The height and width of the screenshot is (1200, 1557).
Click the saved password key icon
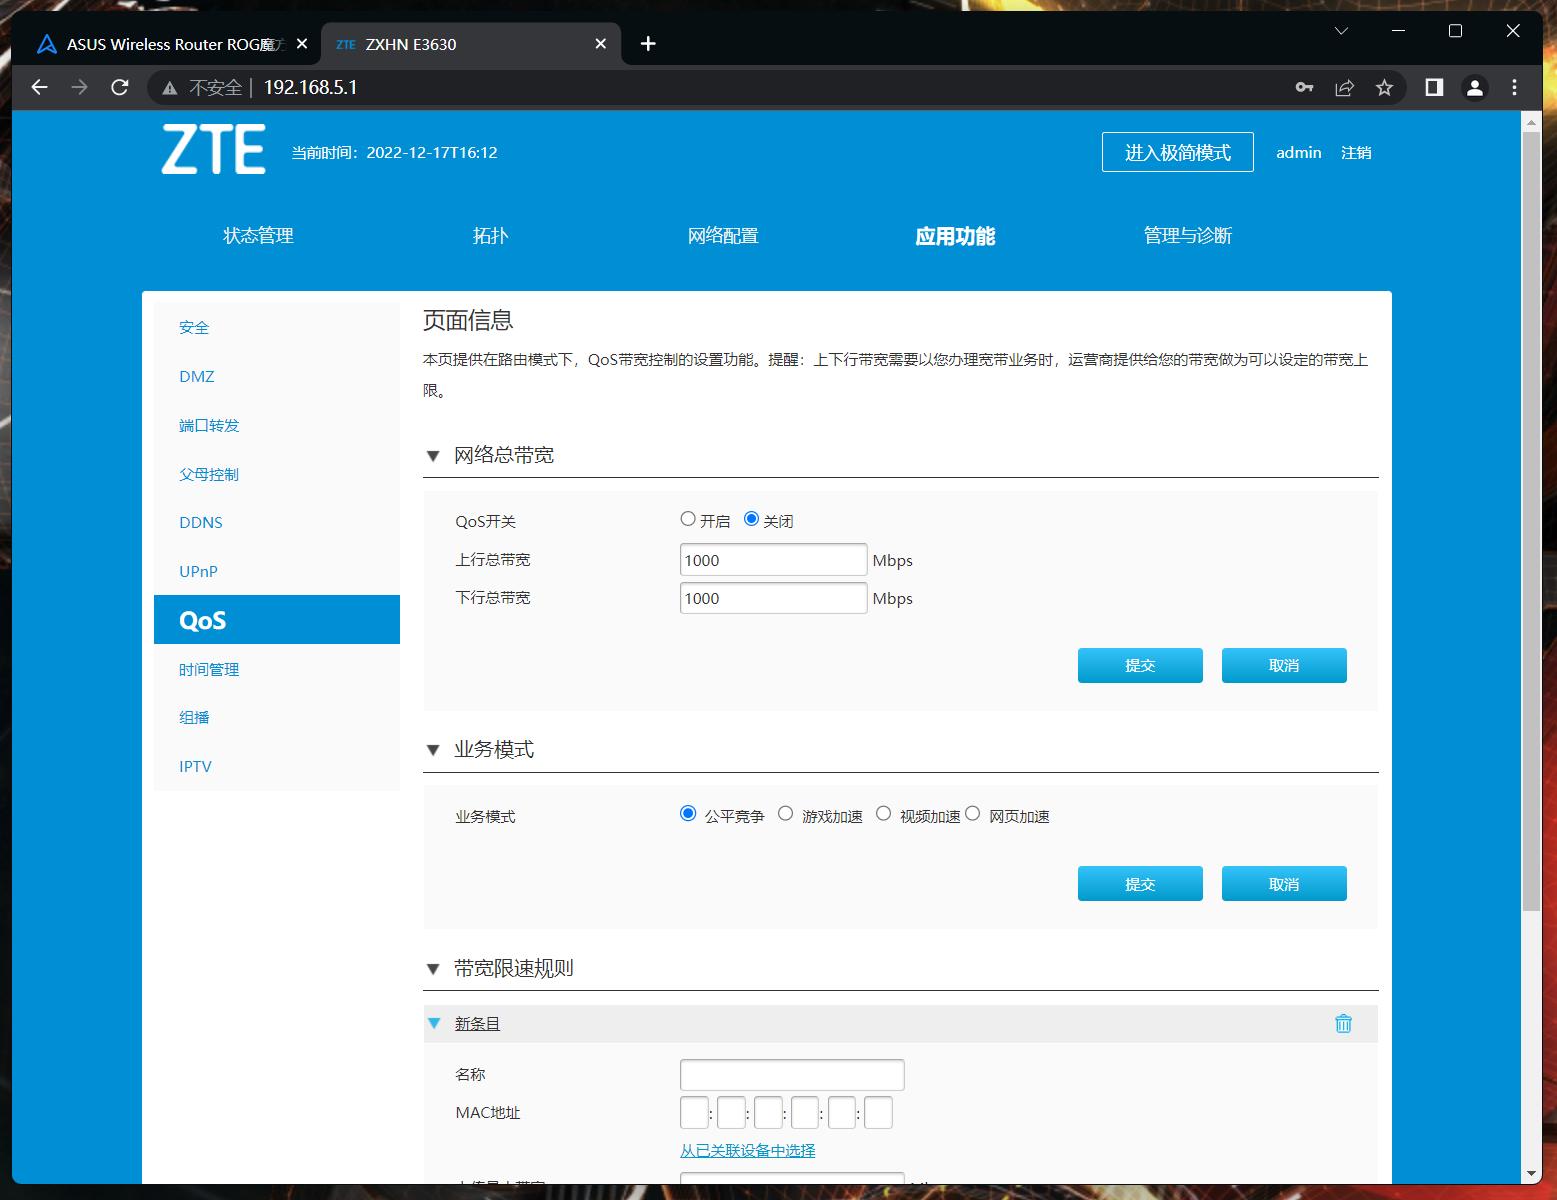[1304, 88]
